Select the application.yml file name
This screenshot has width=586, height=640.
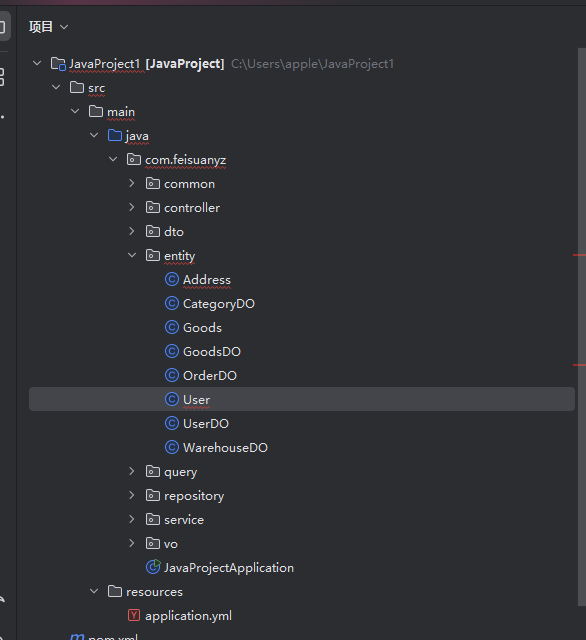[189, 616]
